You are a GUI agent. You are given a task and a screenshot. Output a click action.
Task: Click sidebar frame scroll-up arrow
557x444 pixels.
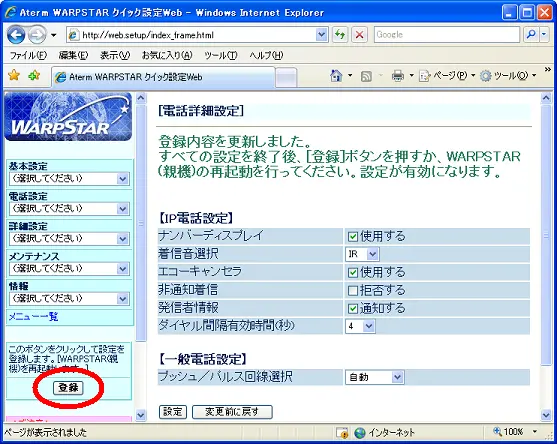pyautogui.click(x=141, y=98)
